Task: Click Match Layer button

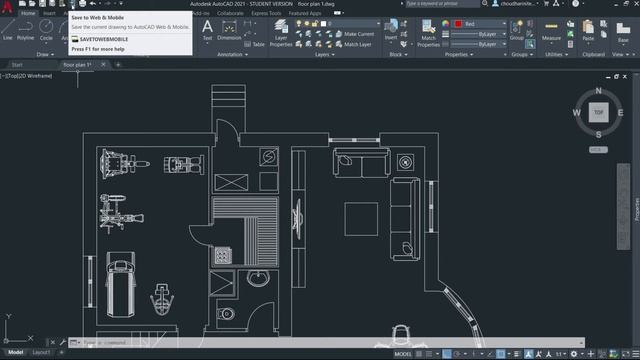Action: [353, 44]
